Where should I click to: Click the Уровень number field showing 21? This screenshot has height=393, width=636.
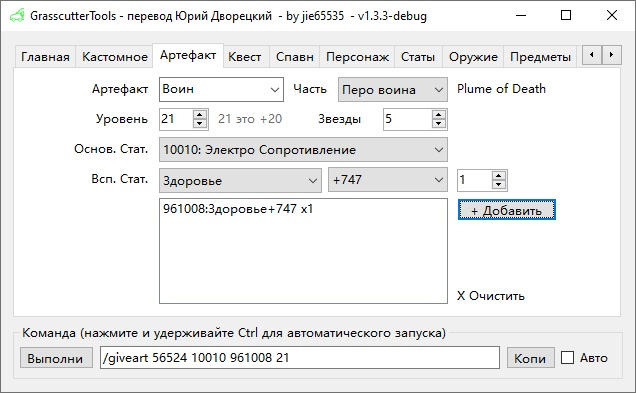coord(176,119)
